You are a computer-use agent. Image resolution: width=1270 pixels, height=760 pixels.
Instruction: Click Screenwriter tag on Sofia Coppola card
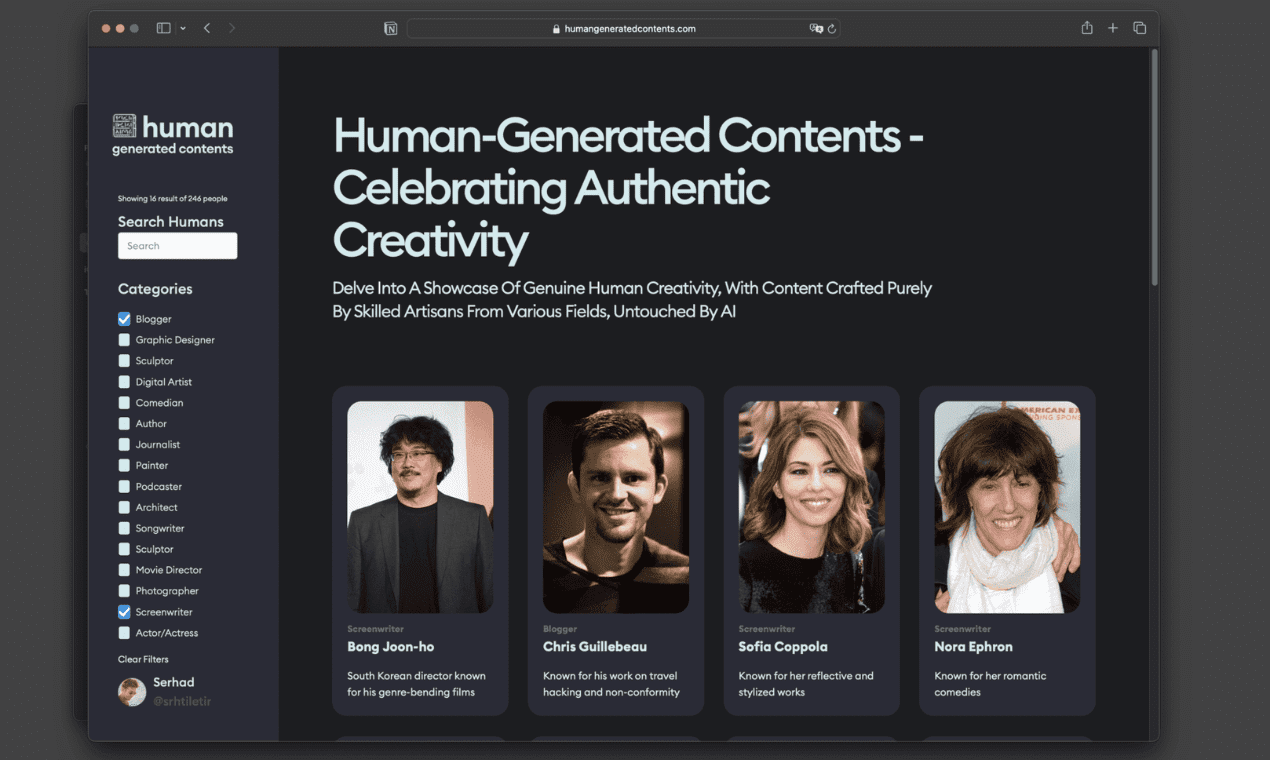pyautogui.click(x=768, y=629)
